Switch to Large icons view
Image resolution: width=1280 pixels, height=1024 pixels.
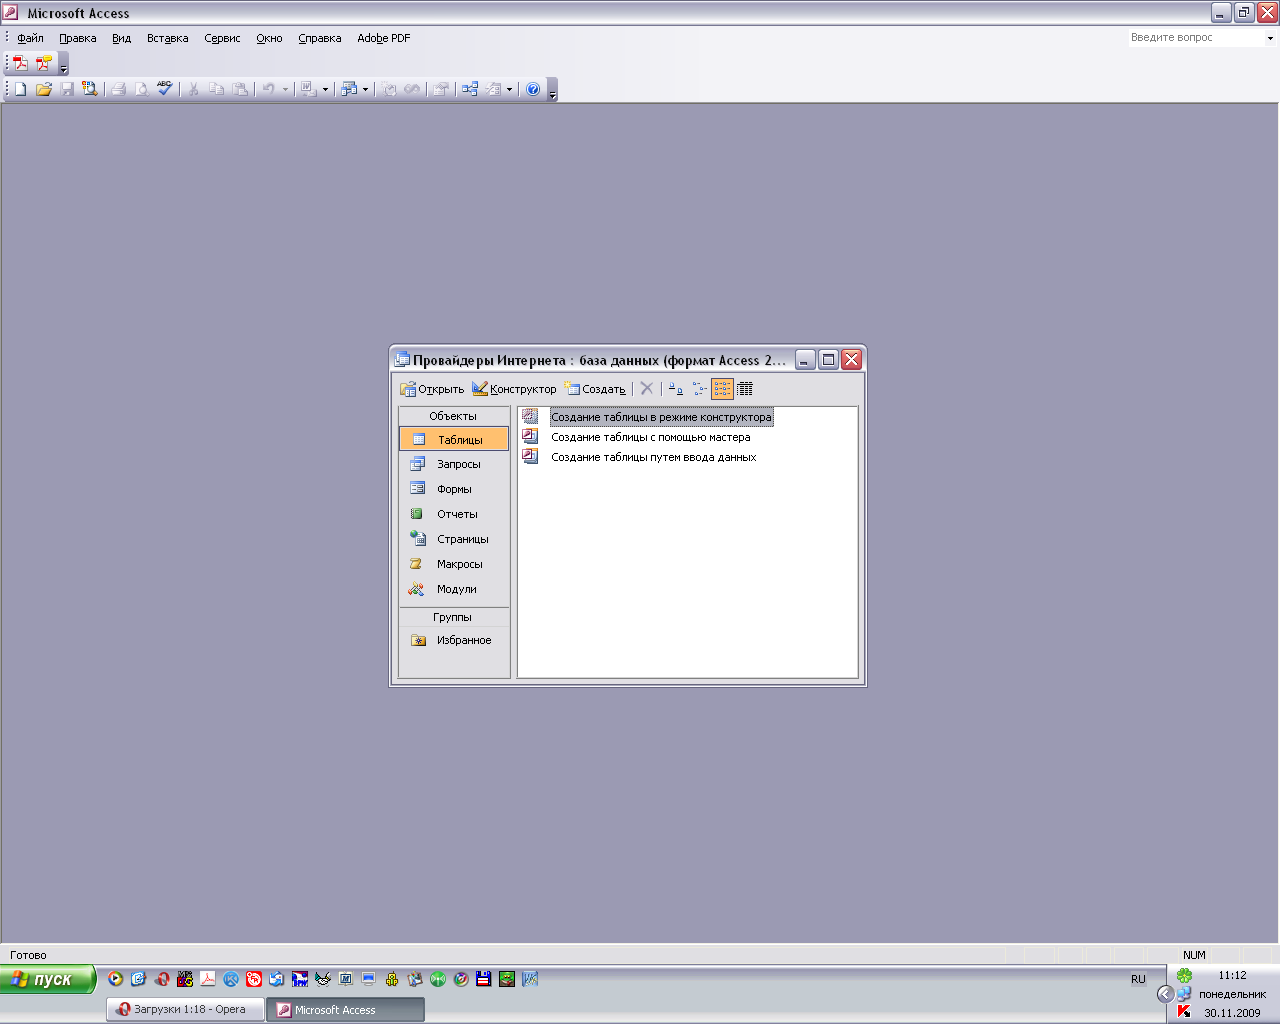click(676, 389)
